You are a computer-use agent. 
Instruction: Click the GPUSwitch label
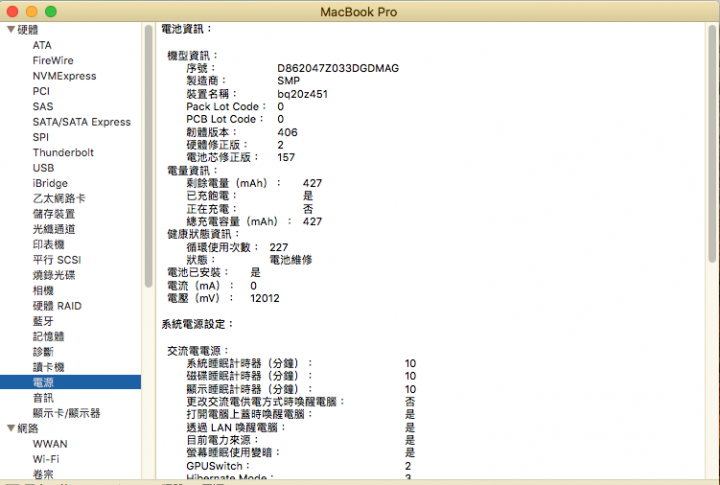point(218,466)
